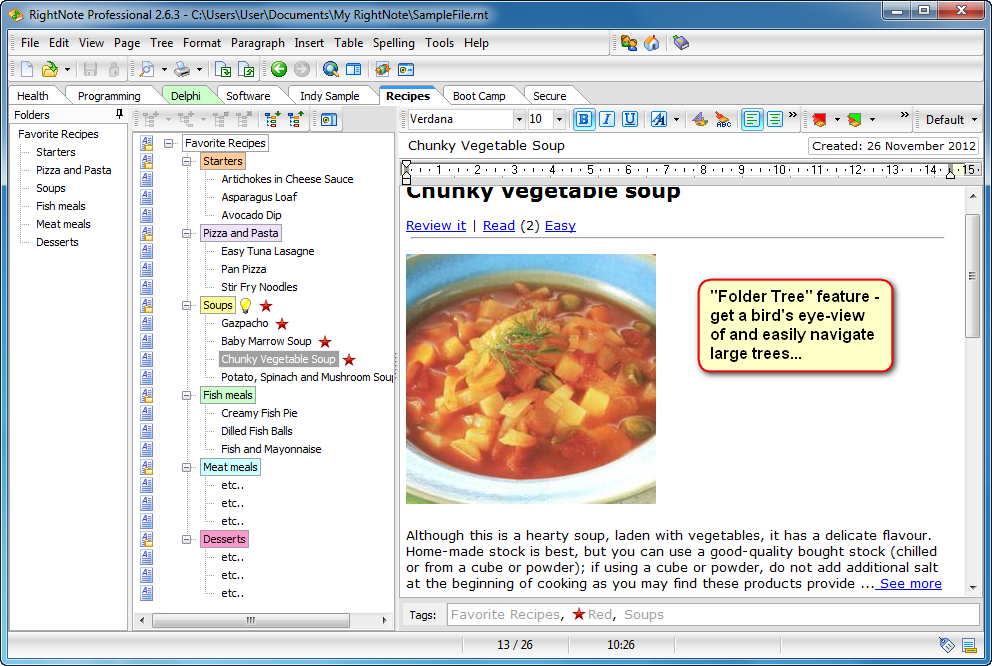Print the note with the printer icon
Image resolution: width=992 pixels, height=666 pixels.
click(x=182, y=69)
